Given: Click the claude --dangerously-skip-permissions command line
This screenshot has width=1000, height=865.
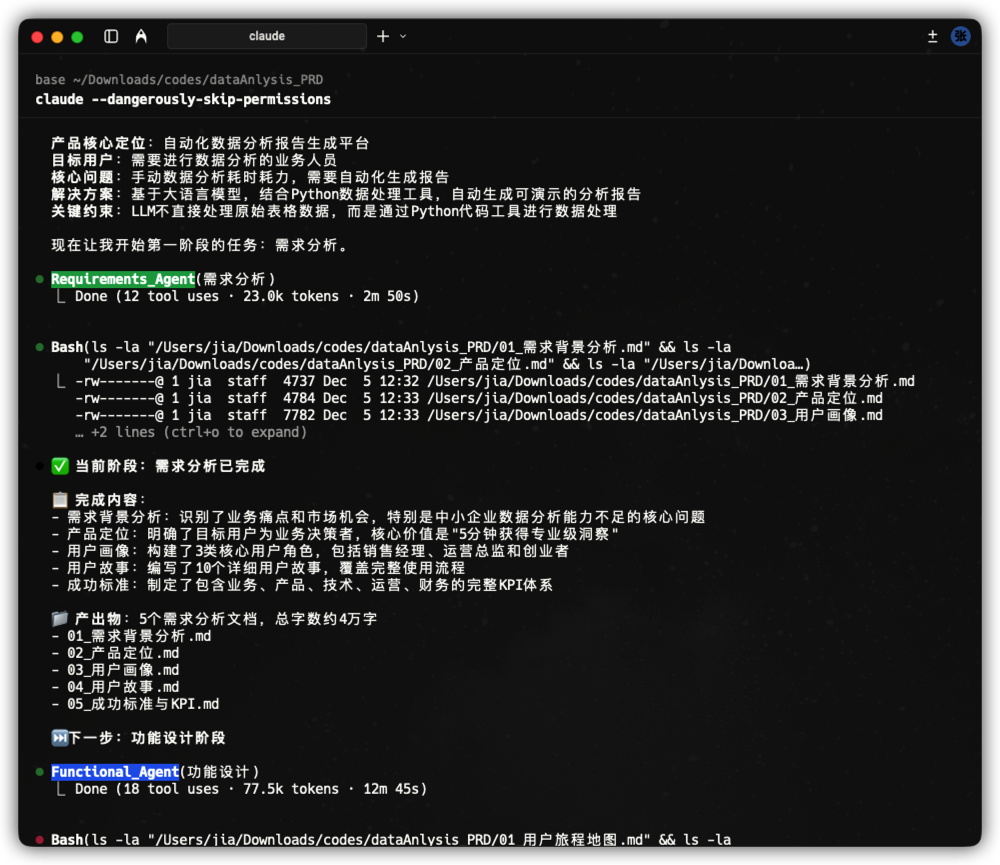Looking at the screenshot, I should (183, 99).
